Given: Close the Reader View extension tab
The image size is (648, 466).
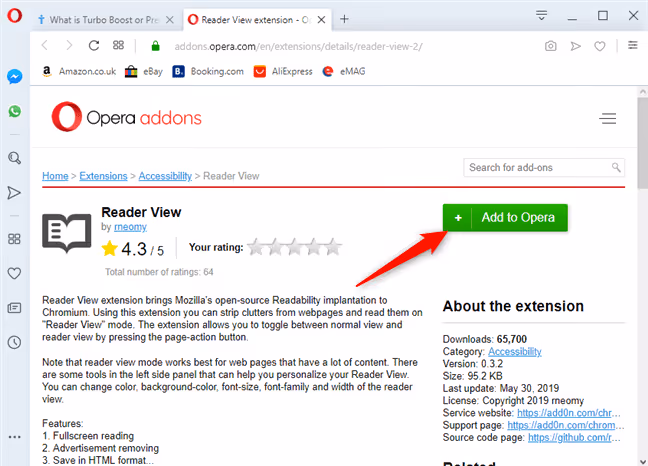Looking at the screenshot, I should [322, 19].
